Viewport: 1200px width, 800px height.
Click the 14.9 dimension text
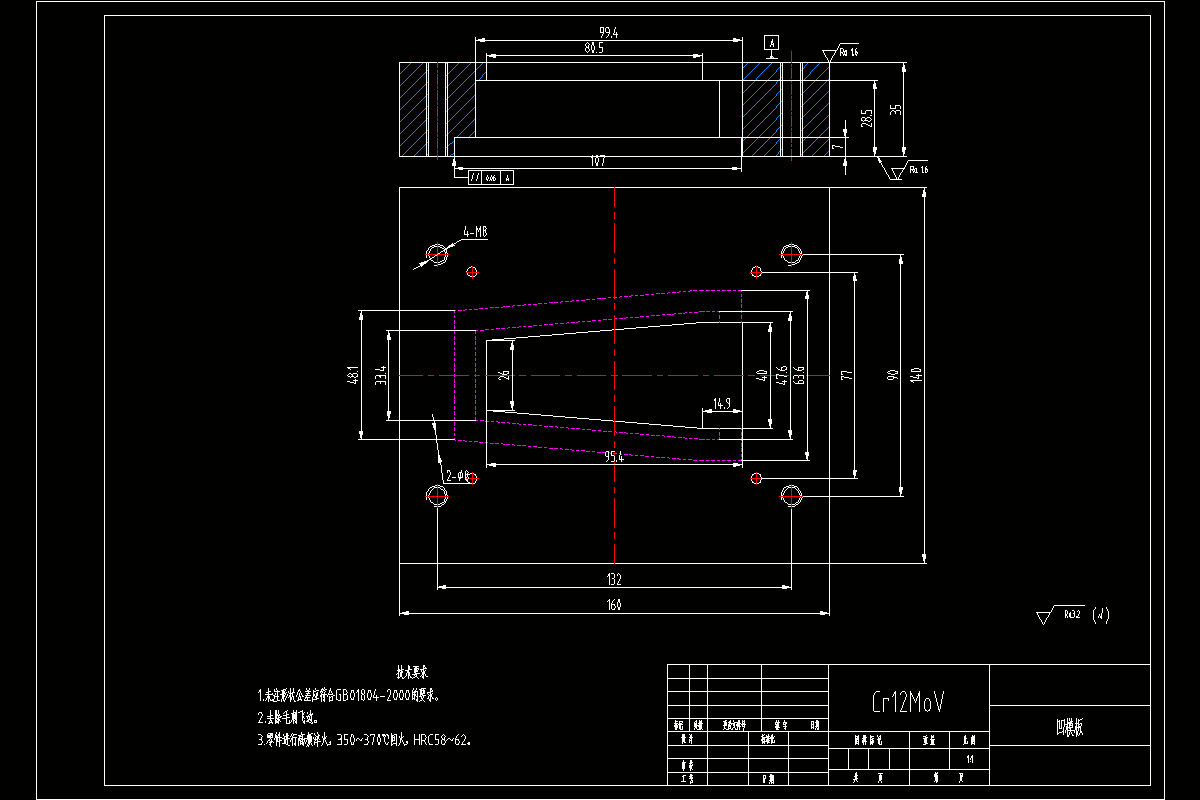coord(722,404)
